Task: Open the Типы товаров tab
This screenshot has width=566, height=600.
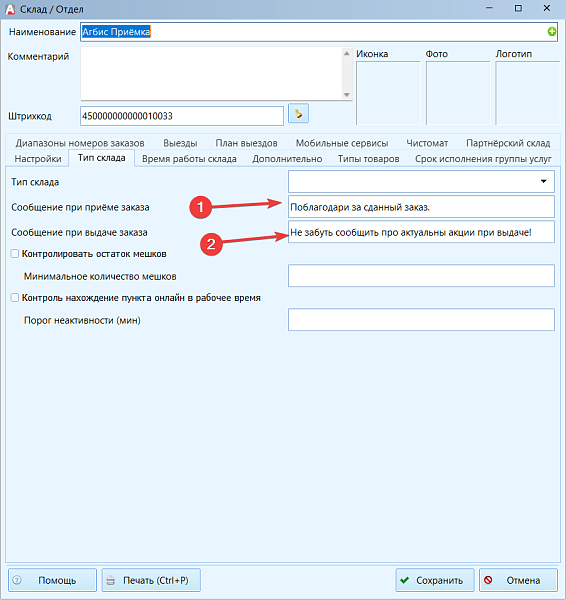Action: pos(368,159)
